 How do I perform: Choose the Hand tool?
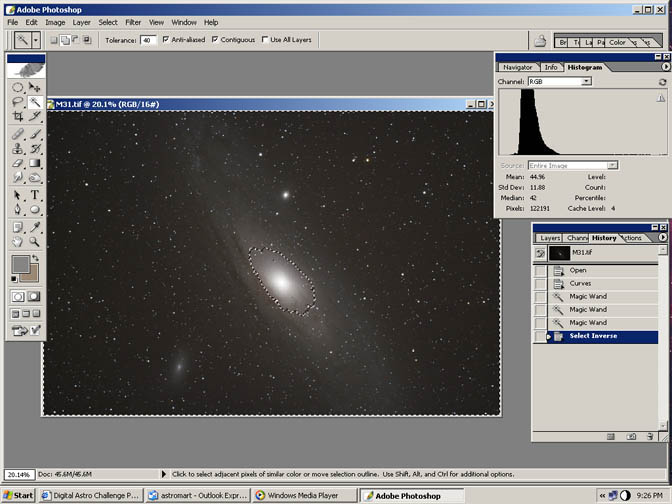[x=18, y=241]
